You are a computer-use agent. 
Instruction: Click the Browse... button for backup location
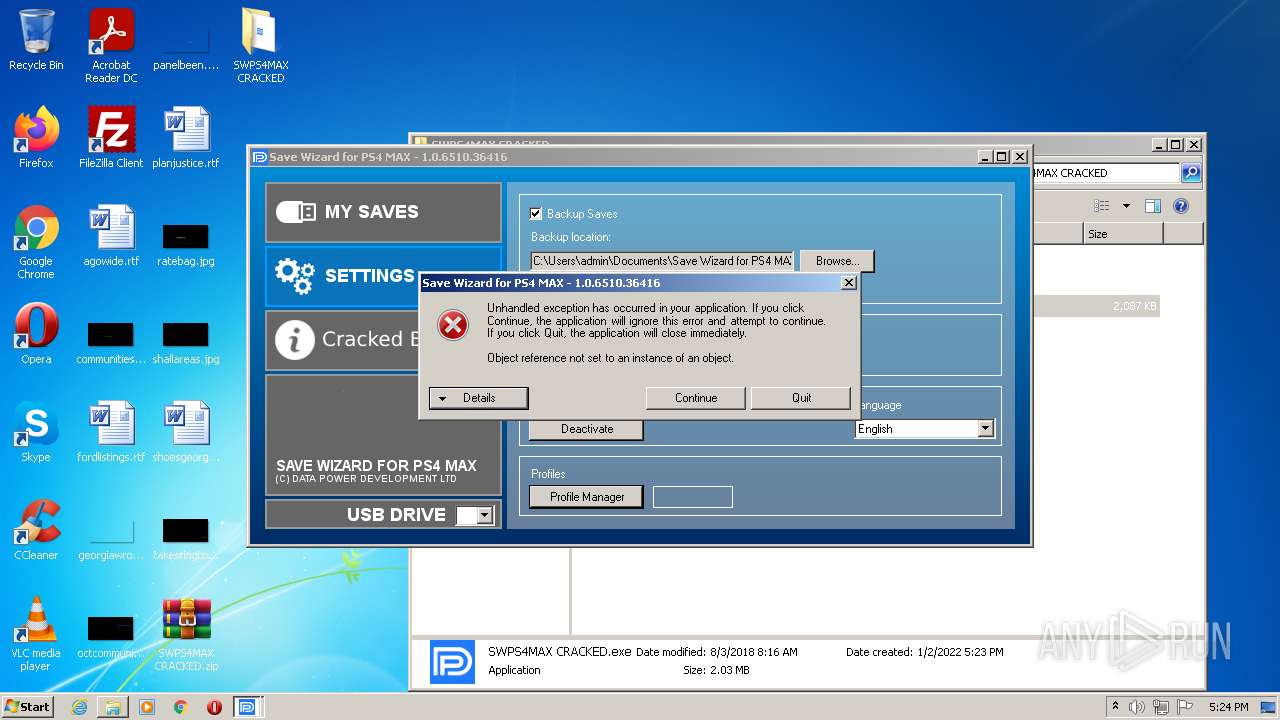pos(837,261)
